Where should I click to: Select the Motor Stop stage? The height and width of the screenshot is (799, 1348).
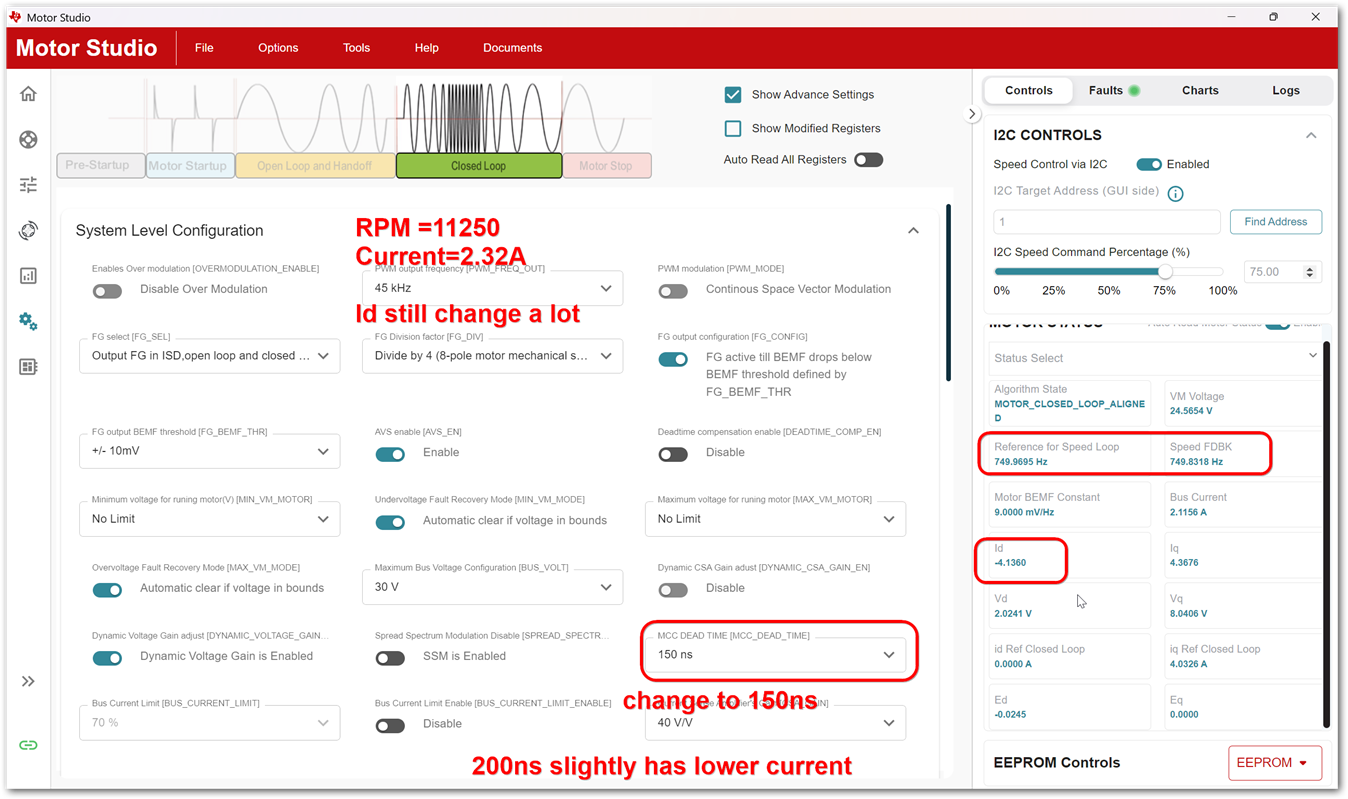point(606,166)
